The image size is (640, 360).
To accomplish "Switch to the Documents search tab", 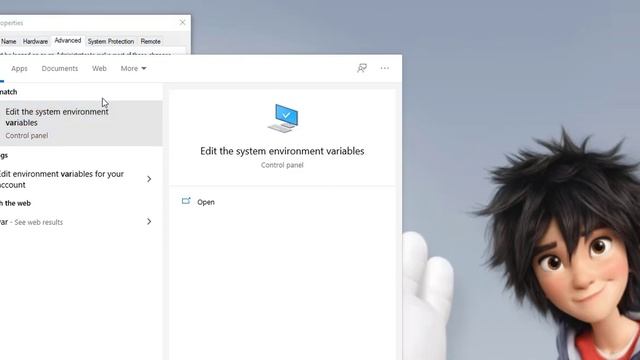I will pos(60,69).
